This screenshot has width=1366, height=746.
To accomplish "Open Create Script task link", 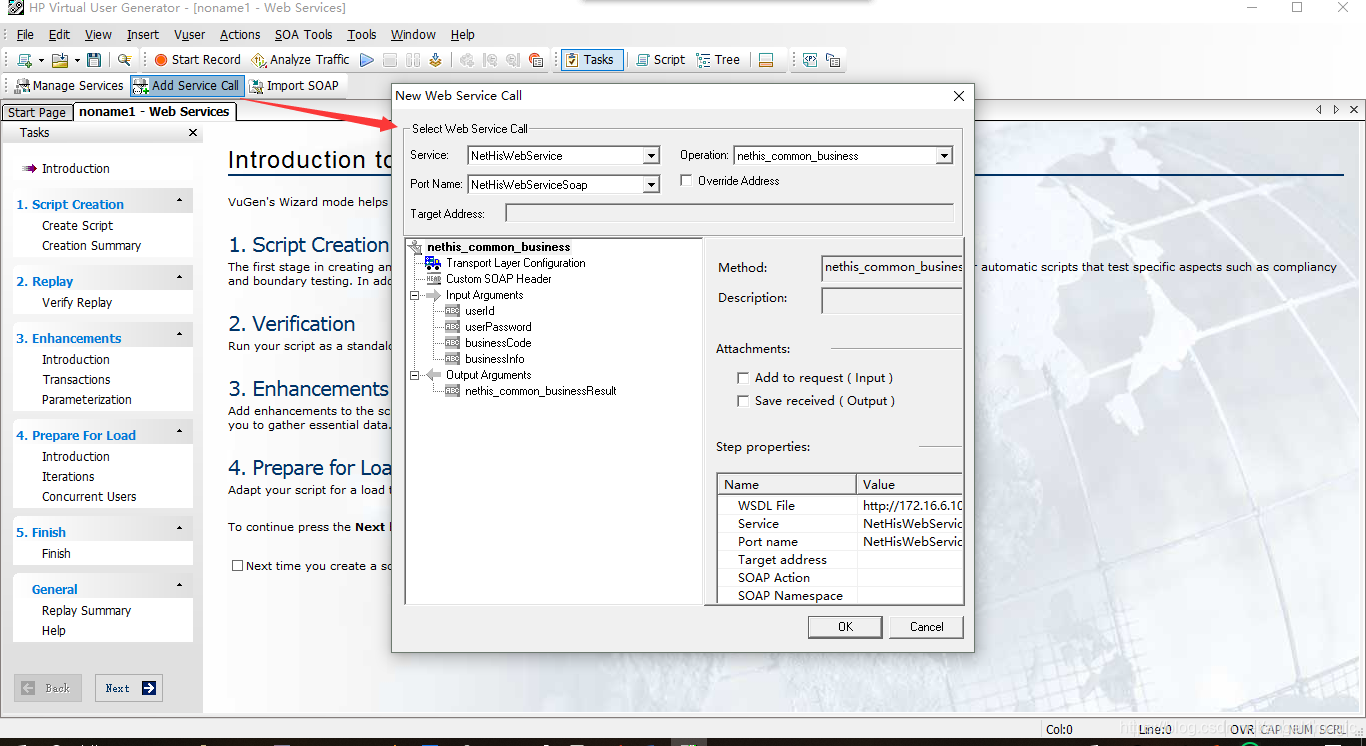I will point(77,226).
